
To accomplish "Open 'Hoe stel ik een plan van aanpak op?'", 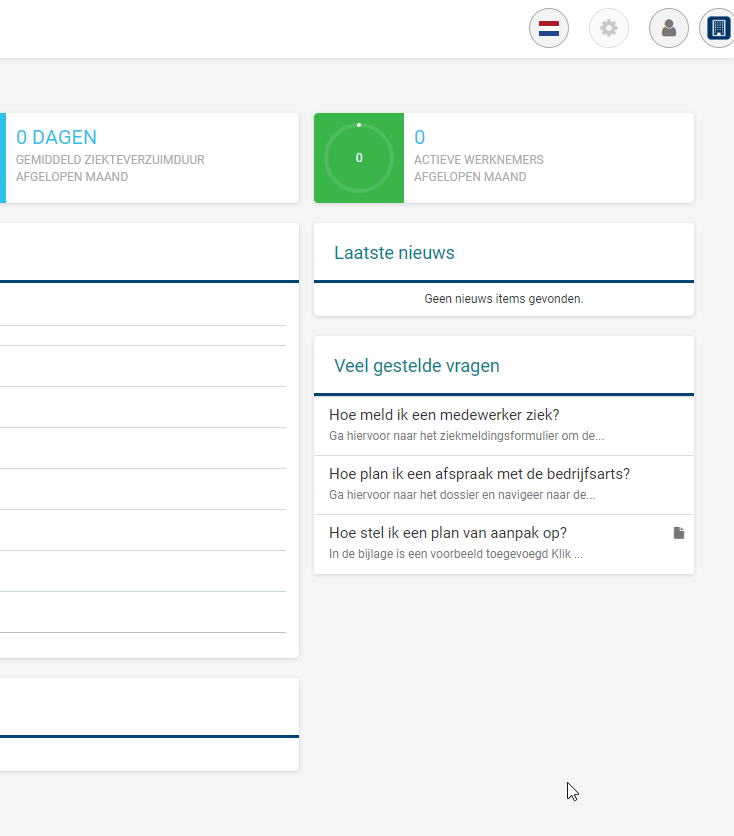I will 448,533.
